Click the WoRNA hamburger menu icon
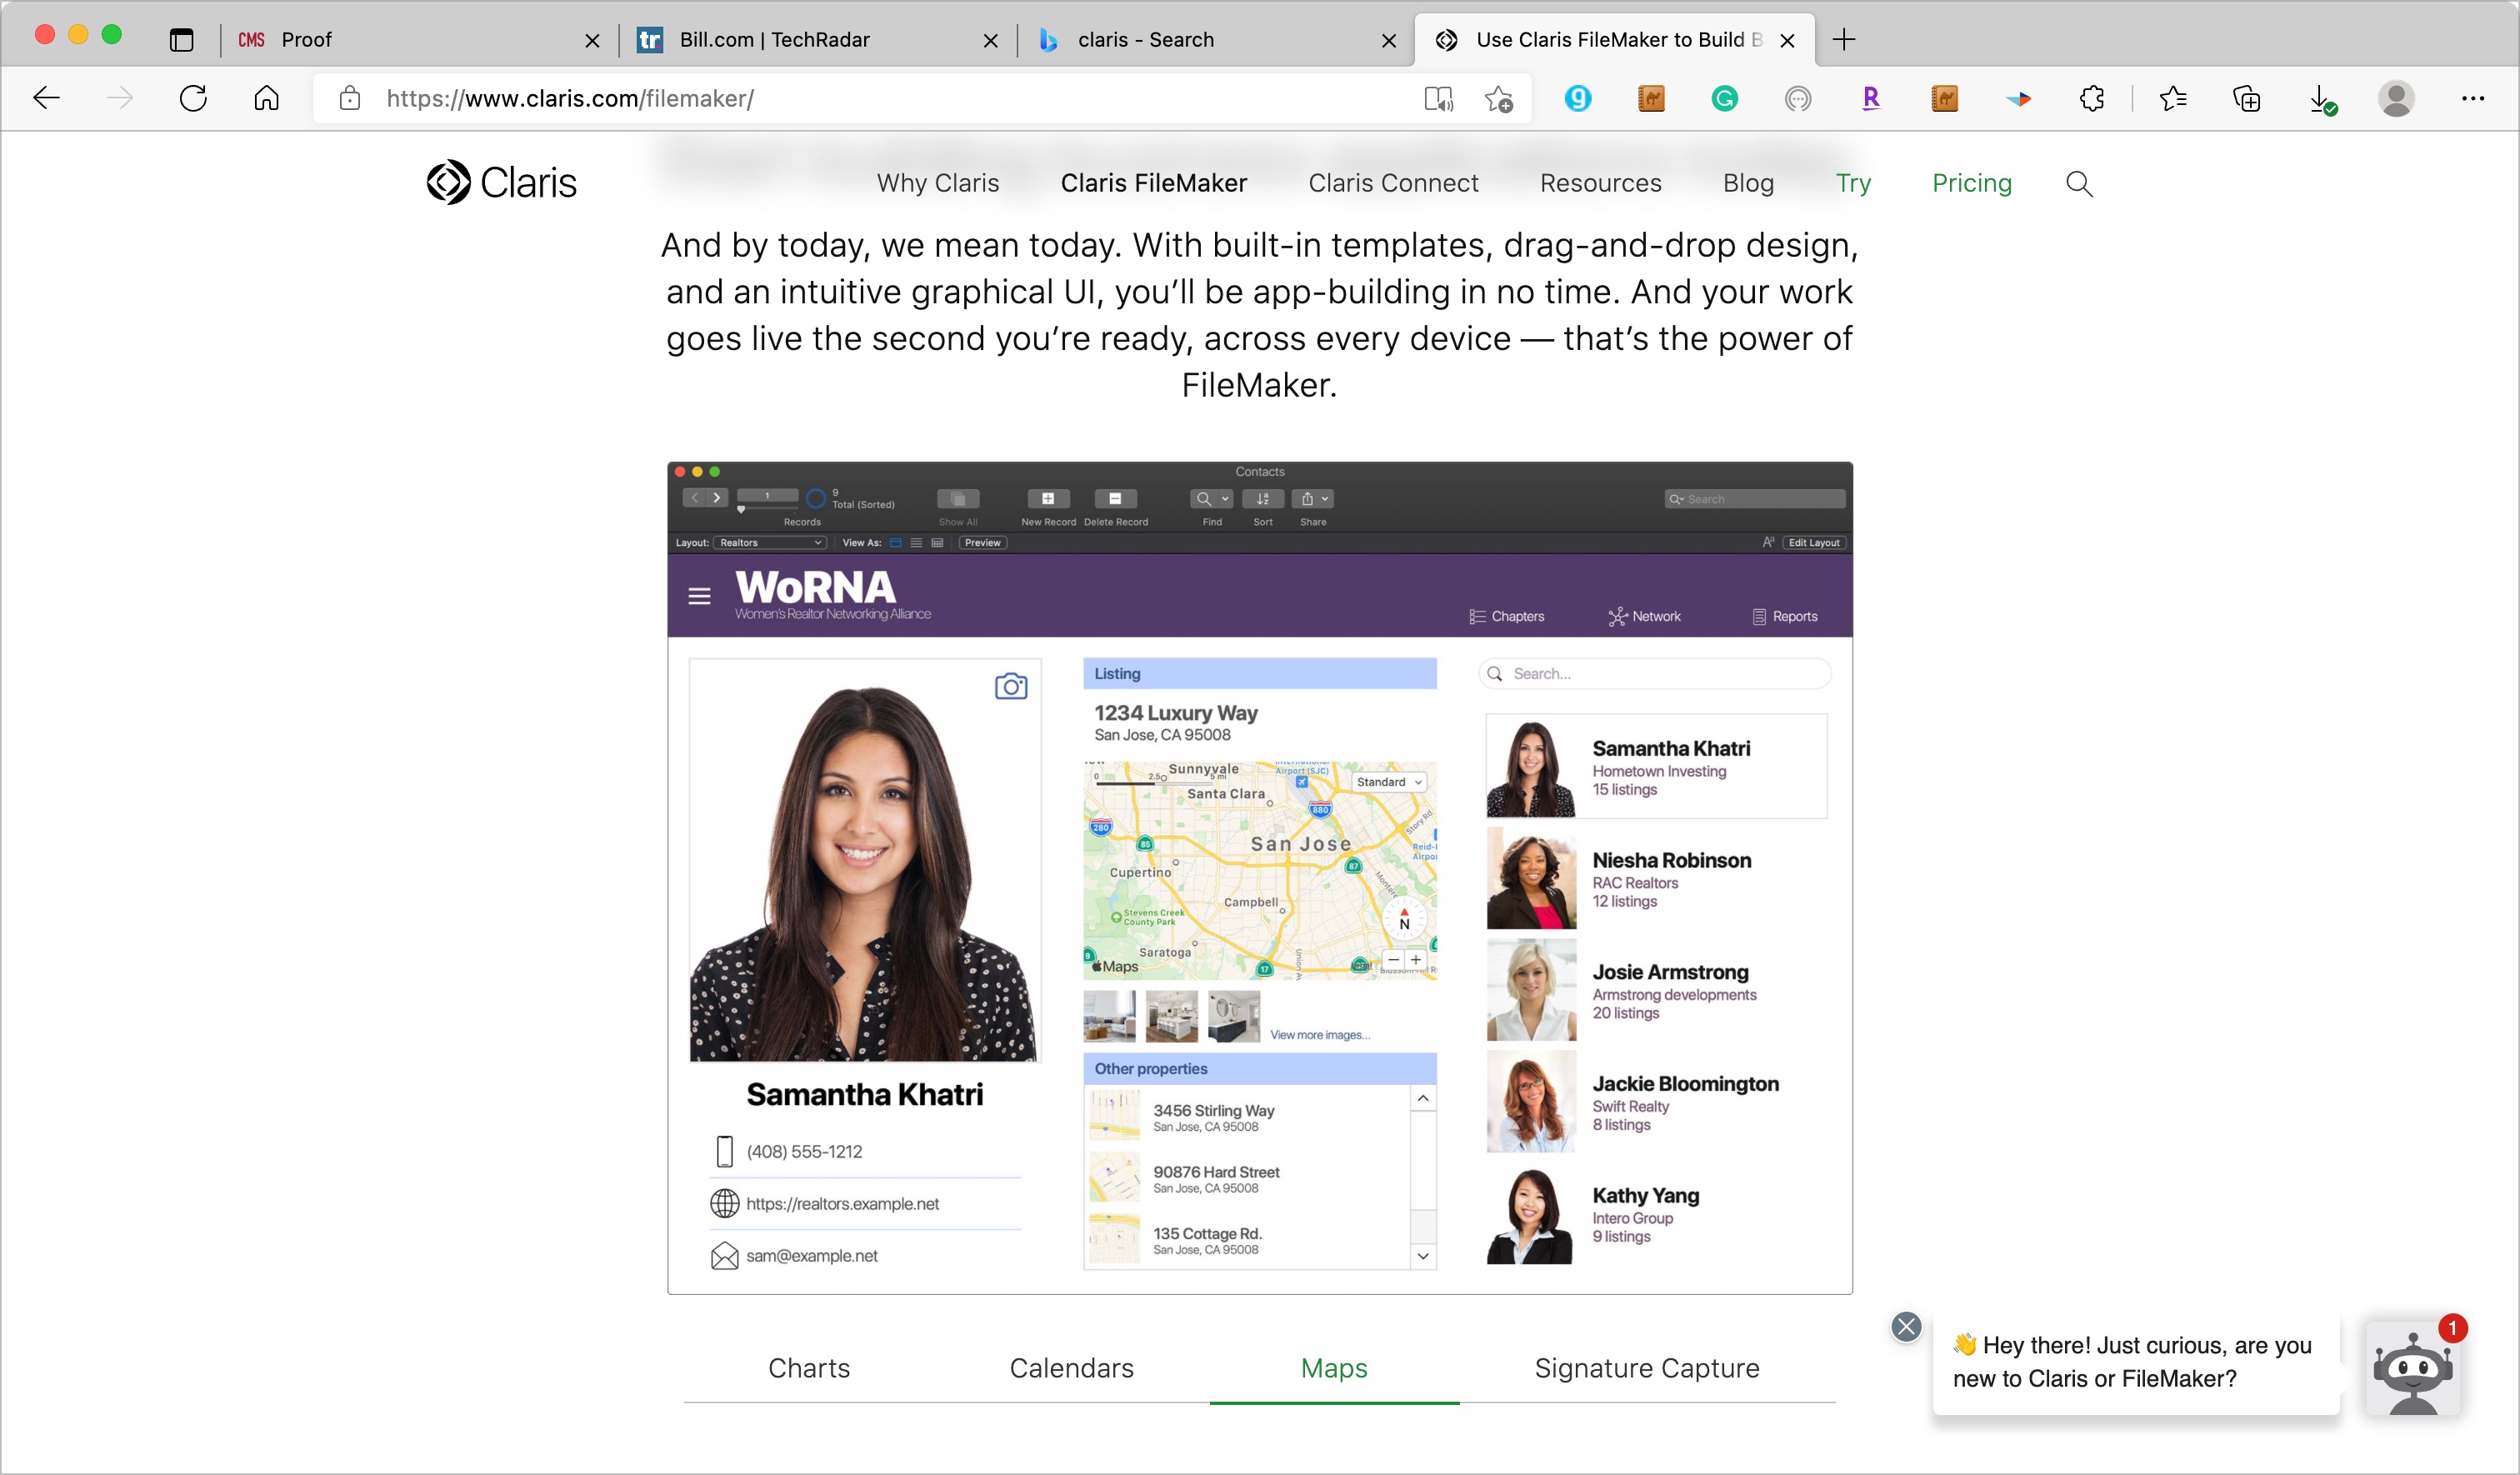Image resolution: width=2520 pixels, height=1475 pixels. click(699, 596)
